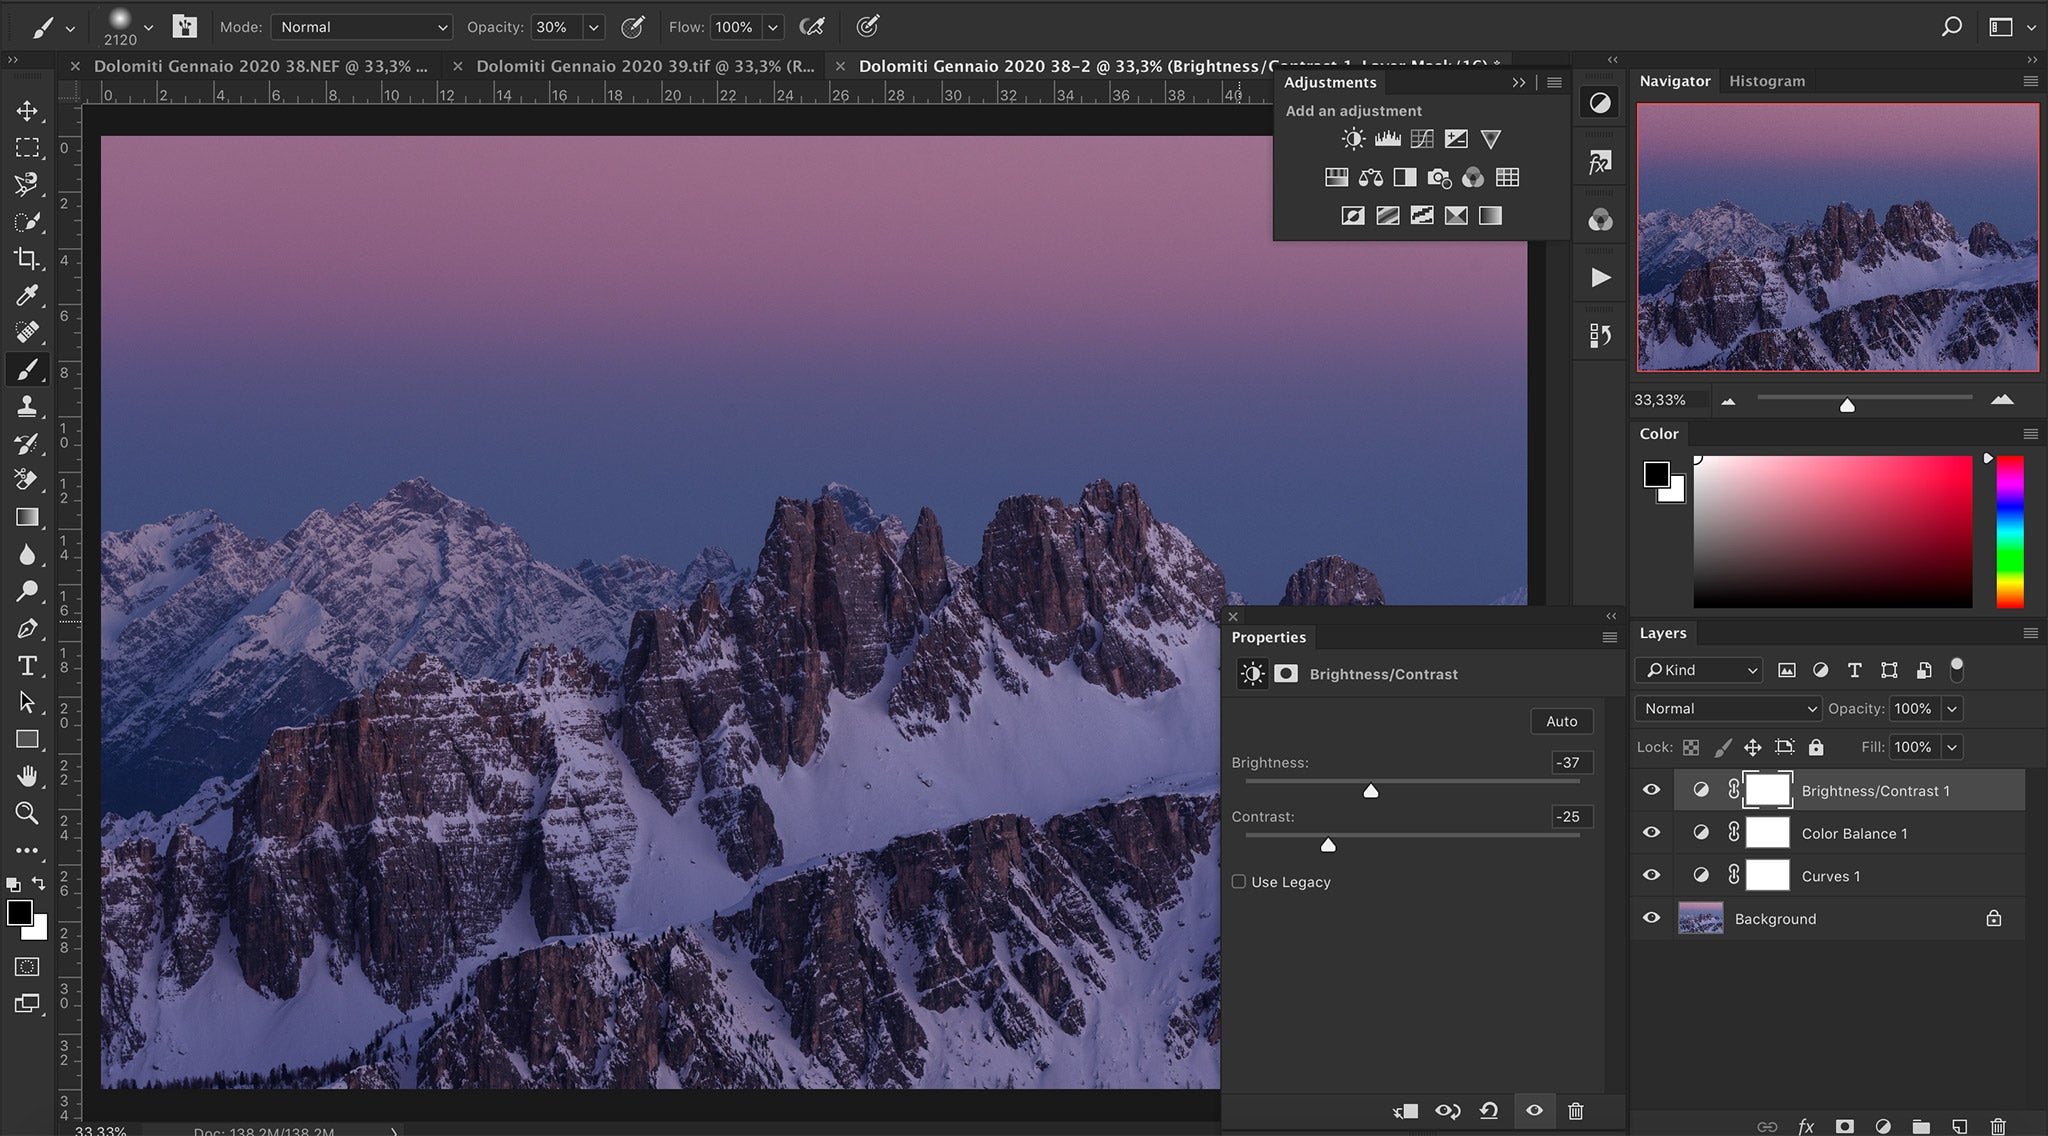Select the Horizontal Type tool
This screenshot has width=2048, height=1136.
coord(27,665)
